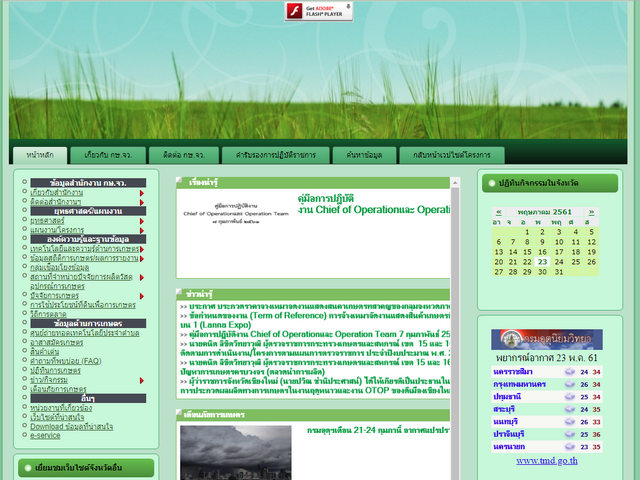Expand the เกี่ยวกับสำนักงาน submenu arrow
This screenshot has width=640, height=480.
142,193
